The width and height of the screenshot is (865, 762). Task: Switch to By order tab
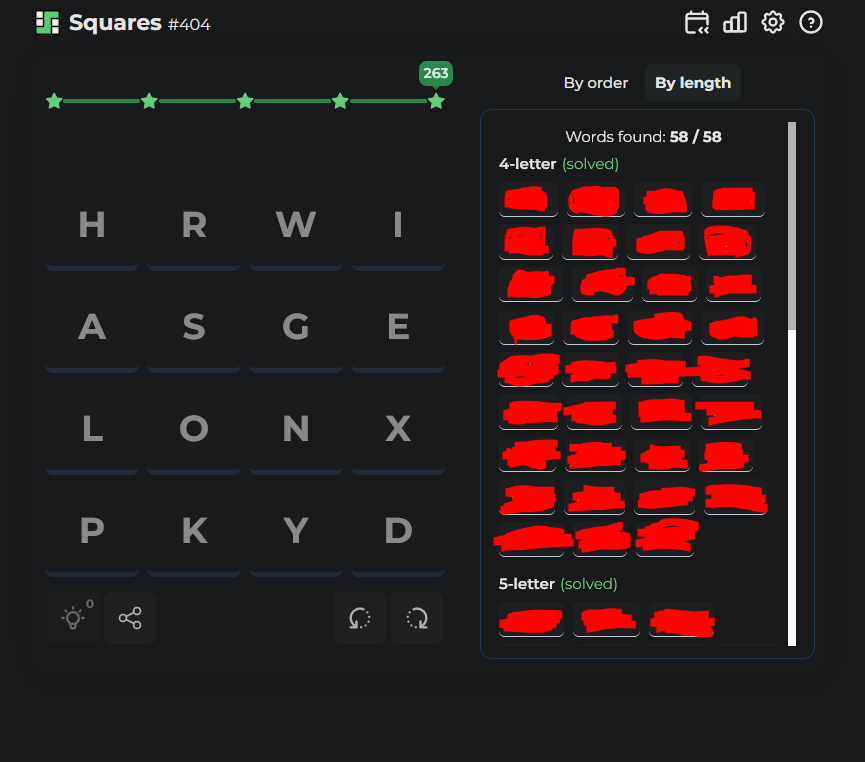pyautogui.click(x=596, y=83)
